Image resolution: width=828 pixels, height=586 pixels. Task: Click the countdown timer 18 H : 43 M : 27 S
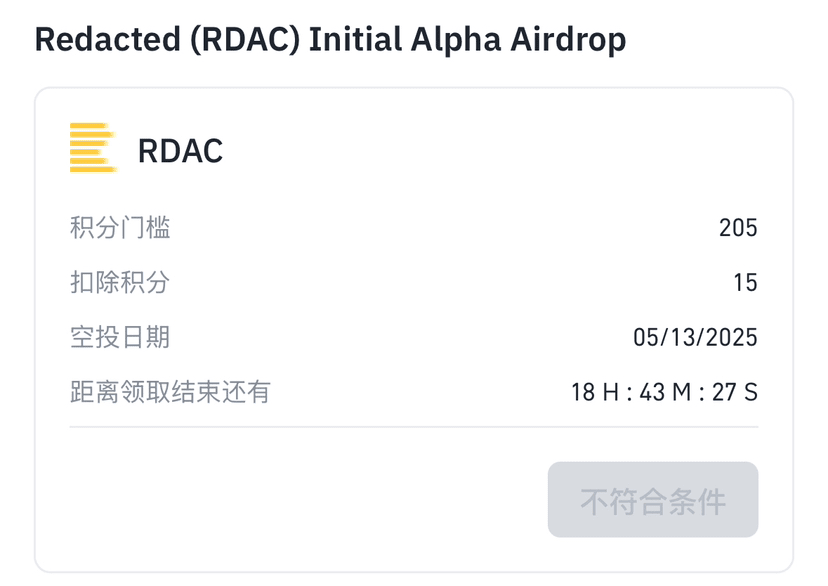pos(664,392)
